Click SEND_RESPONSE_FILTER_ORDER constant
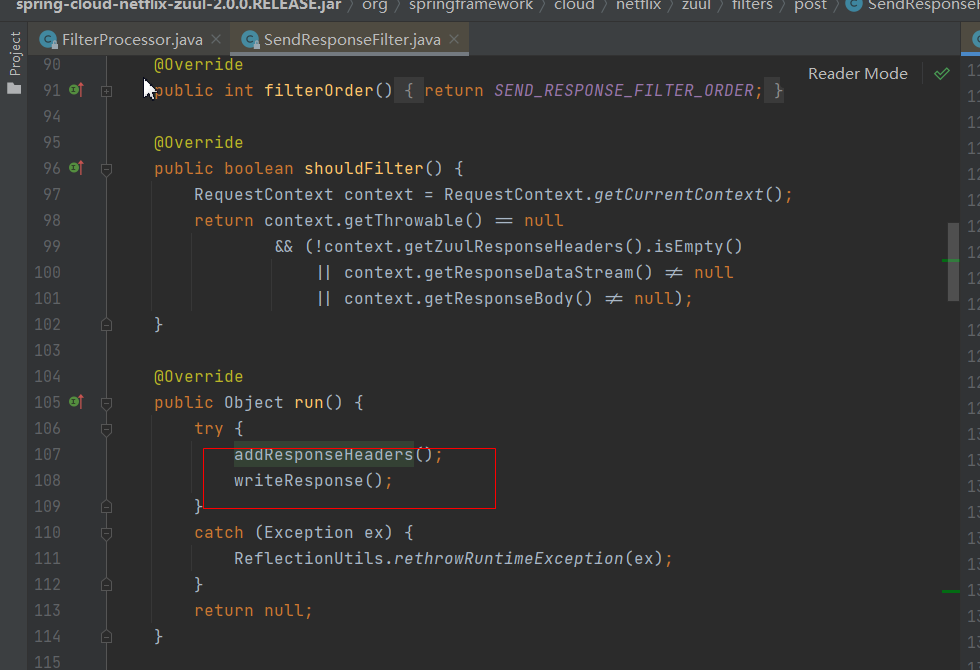980x670 pixels. (x=624, y=91)
